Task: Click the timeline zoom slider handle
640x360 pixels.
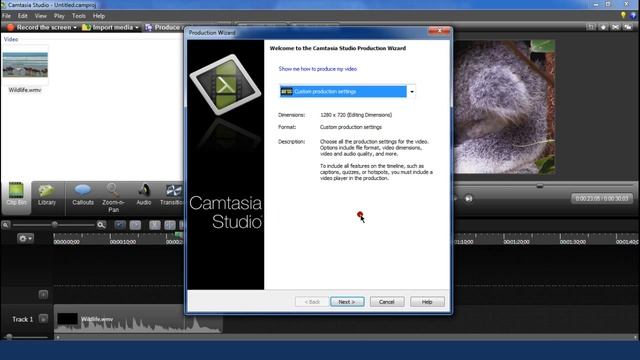Action: (54, 224)
